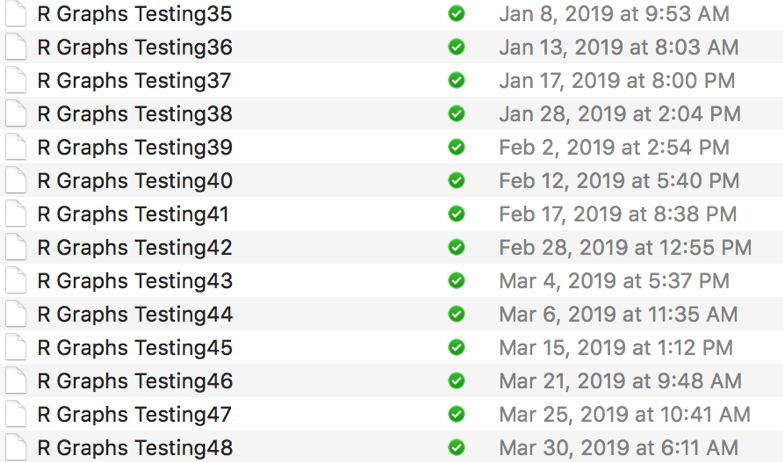783x462 pixels.
Task: Select the file named R Graphs Testing37
Action: point(134,81)
